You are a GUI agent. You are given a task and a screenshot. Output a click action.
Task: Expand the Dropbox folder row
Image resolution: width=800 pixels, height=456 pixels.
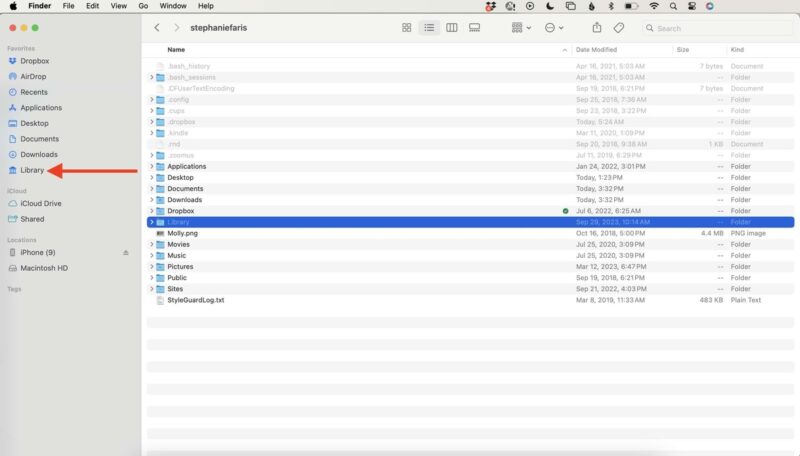pos(152,211)
